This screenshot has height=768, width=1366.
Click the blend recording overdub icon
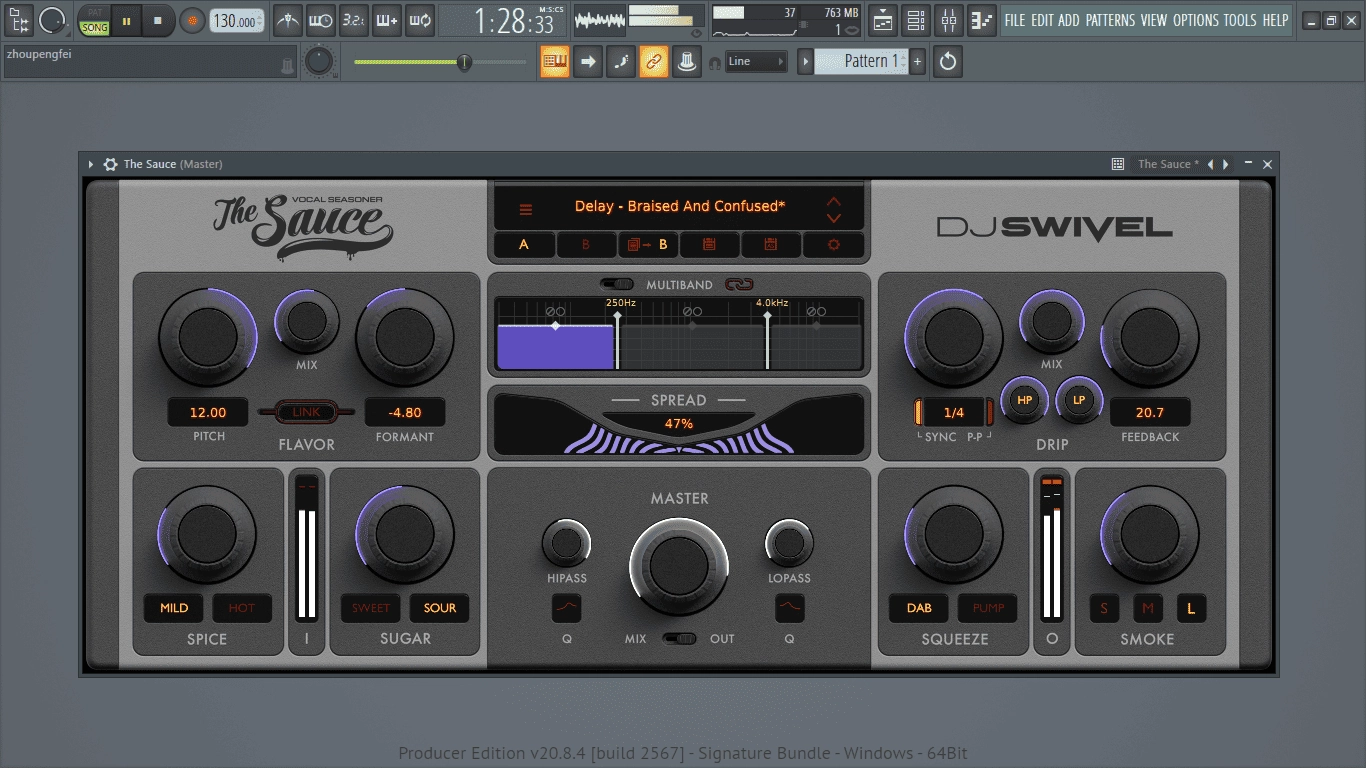coord(386,20)
